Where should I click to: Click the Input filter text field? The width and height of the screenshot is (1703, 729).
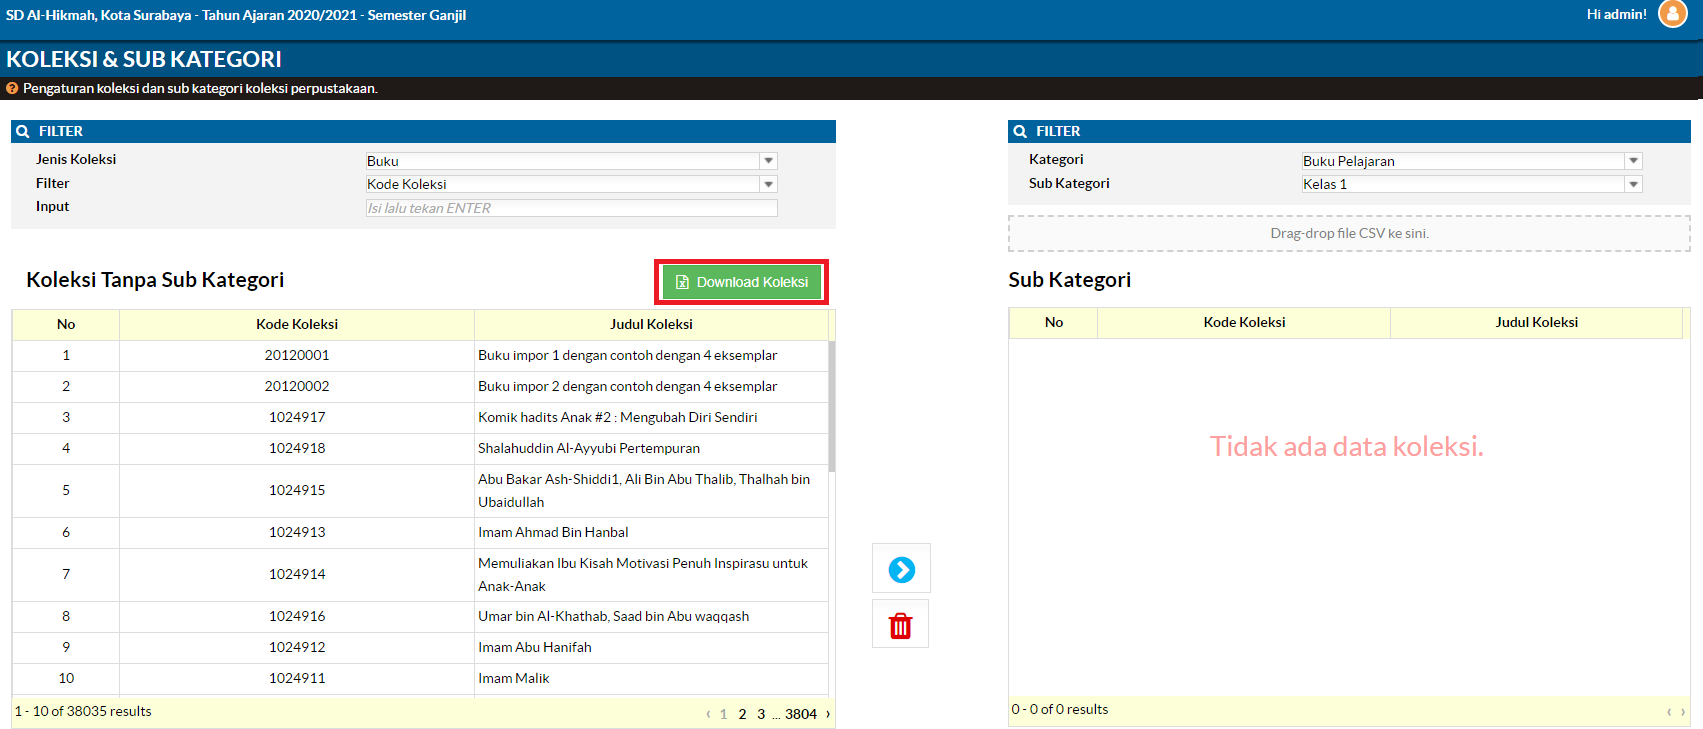pyautogui.click(x=571, y=208)
